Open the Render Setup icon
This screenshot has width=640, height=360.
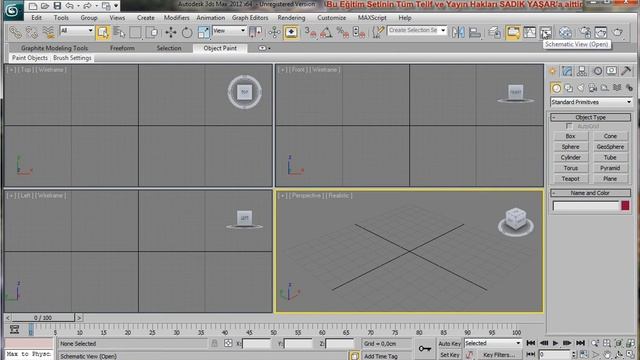click(585, 32)
